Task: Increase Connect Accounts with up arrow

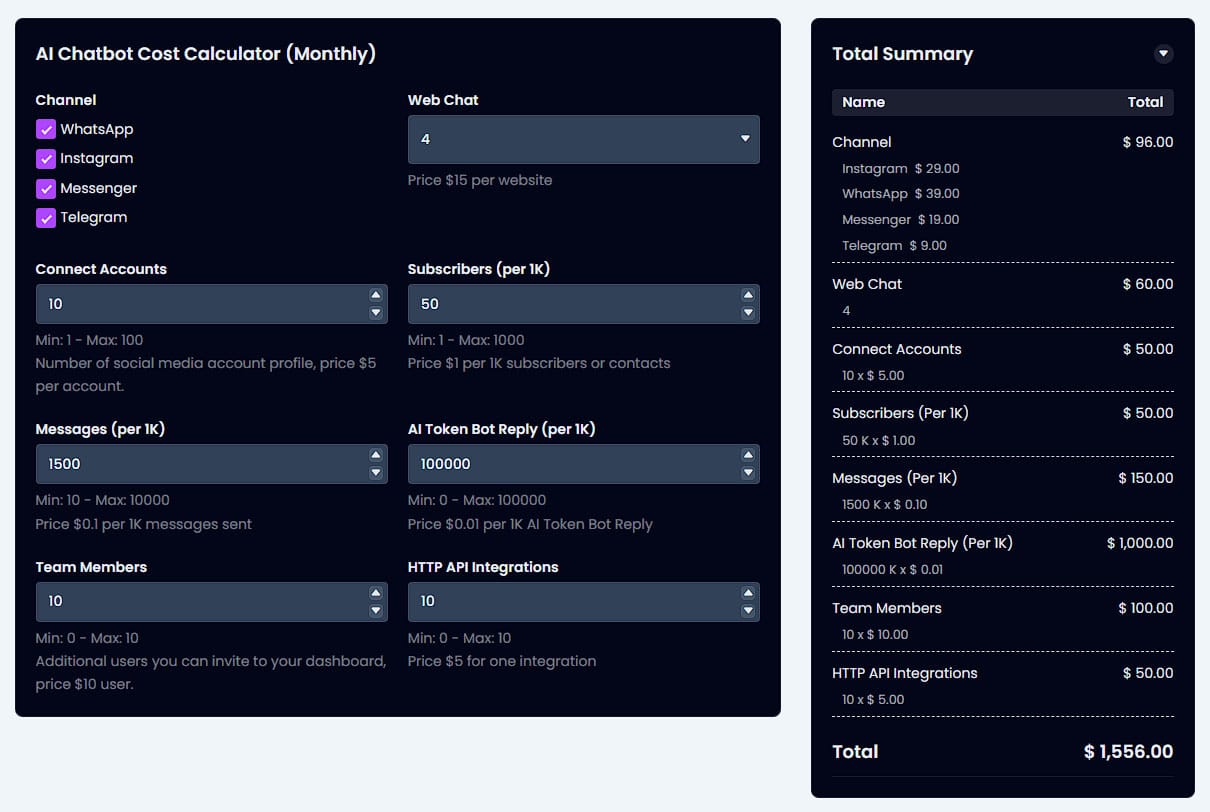Action: [376, 295]
